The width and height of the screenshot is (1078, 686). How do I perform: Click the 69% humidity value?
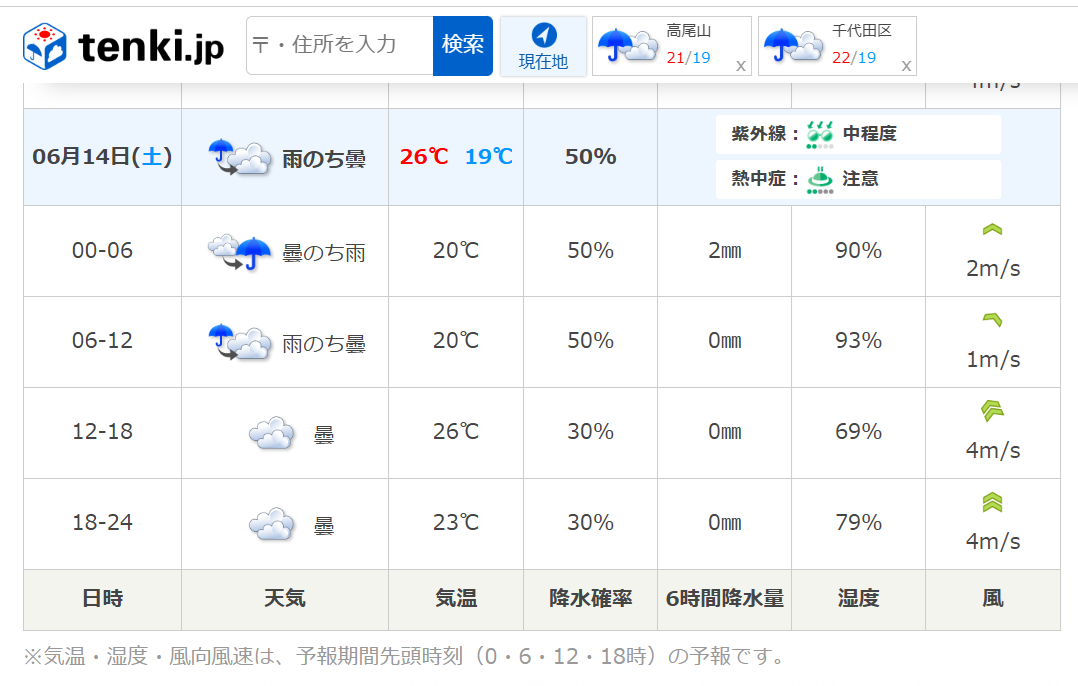pos(858,432)
